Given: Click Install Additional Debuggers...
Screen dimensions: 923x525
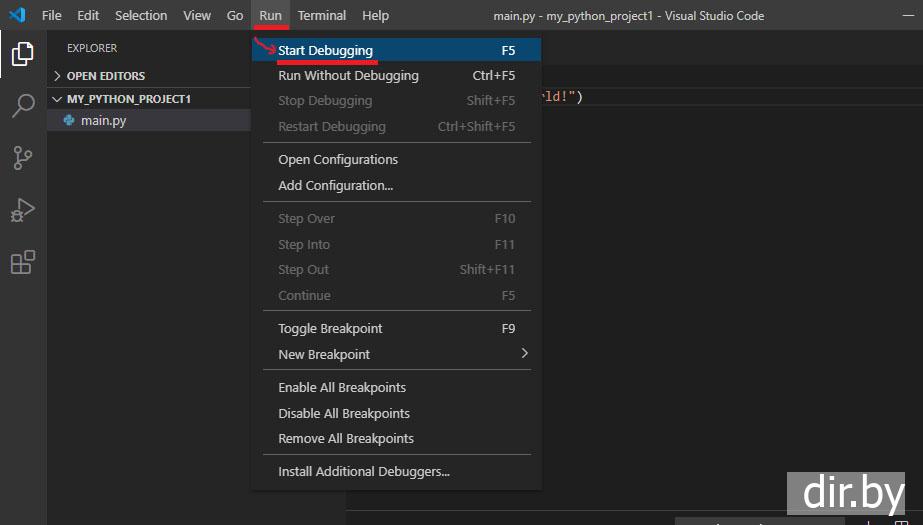Looking at the screenshot, I should click(x=363, y=471).
